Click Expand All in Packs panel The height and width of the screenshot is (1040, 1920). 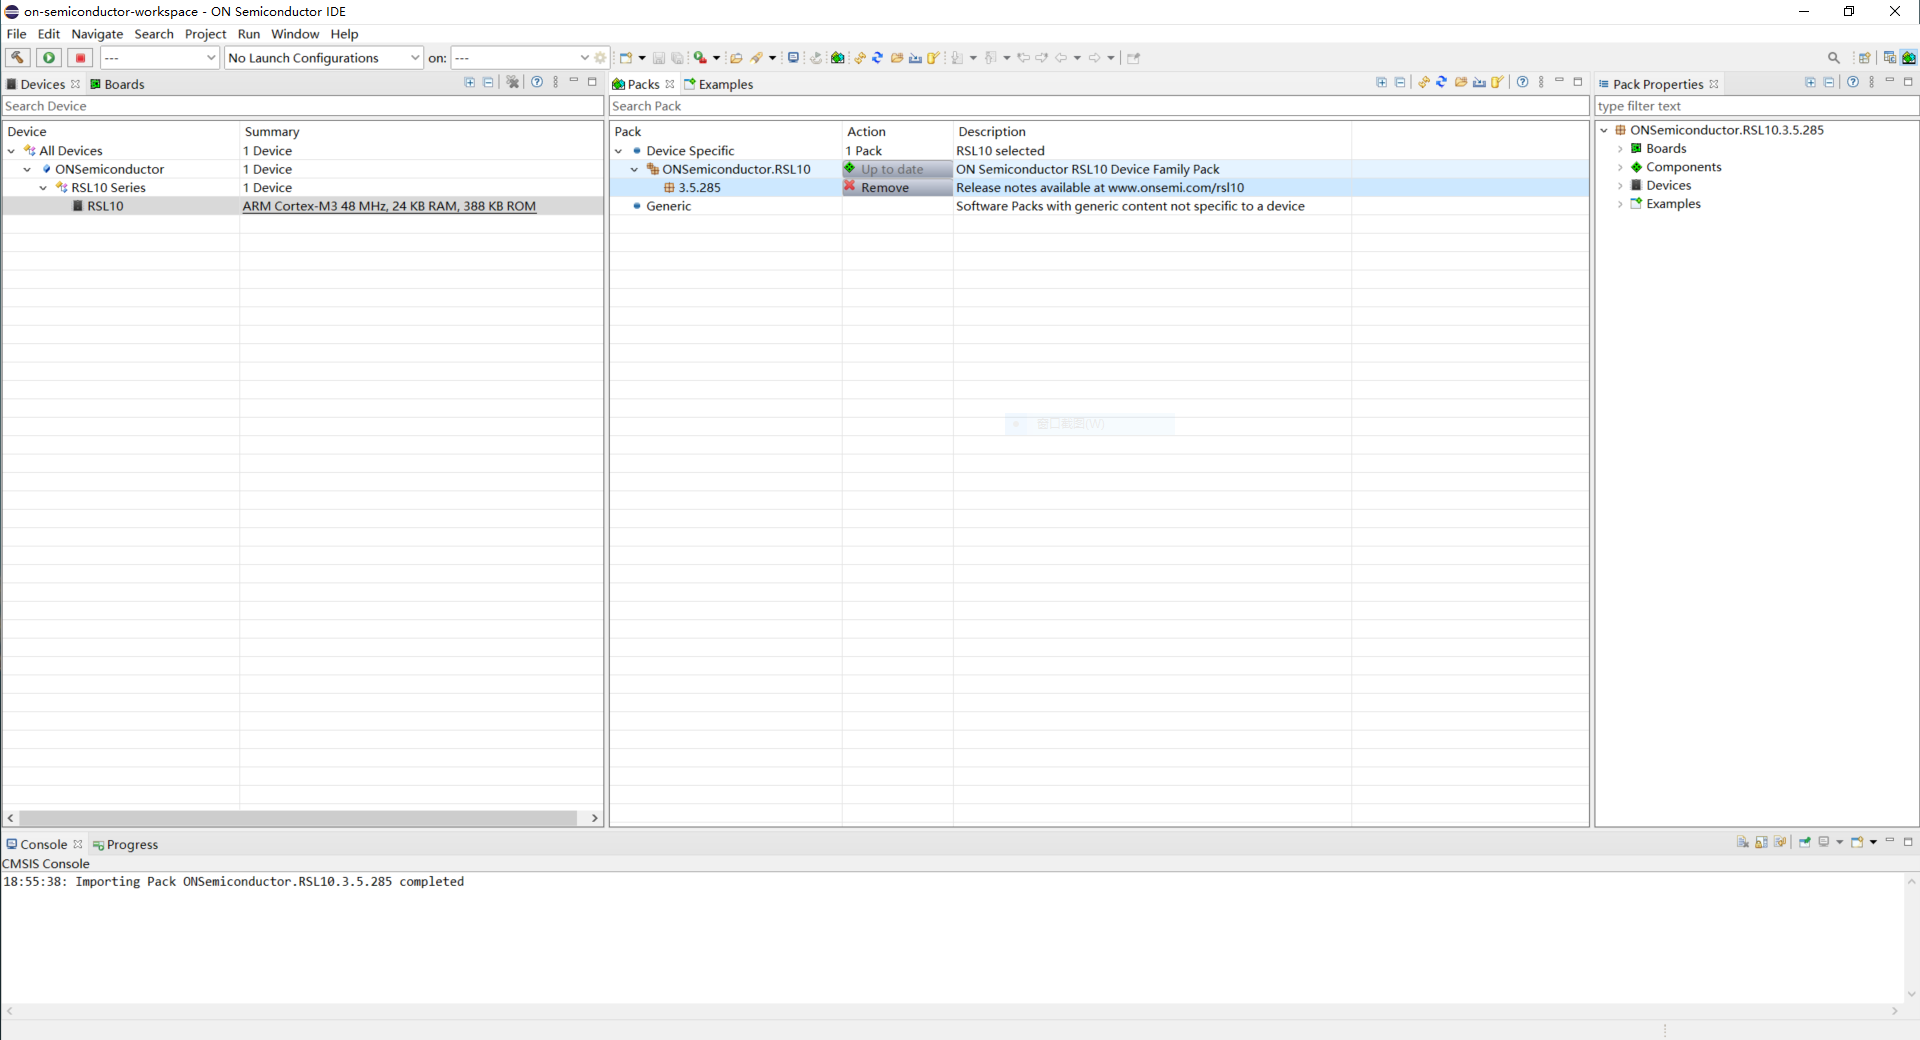click(1382, 82)
